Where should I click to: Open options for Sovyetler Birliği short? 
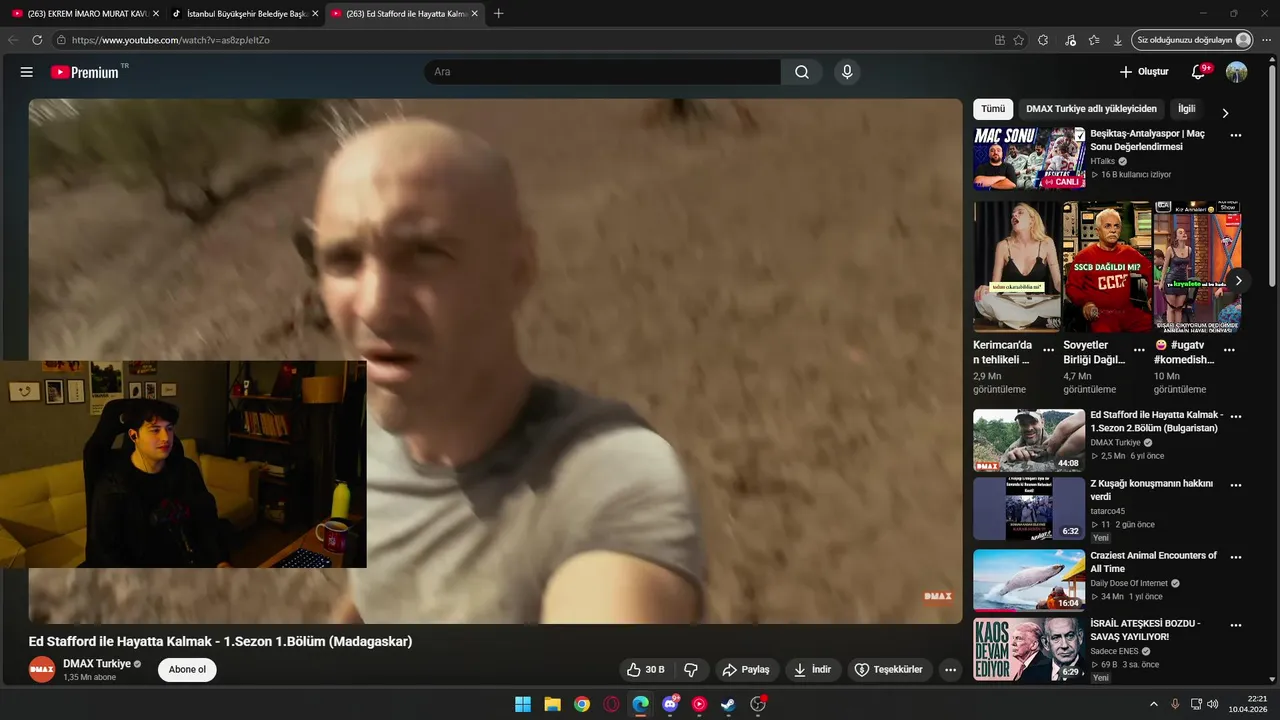click(1138, 351)
